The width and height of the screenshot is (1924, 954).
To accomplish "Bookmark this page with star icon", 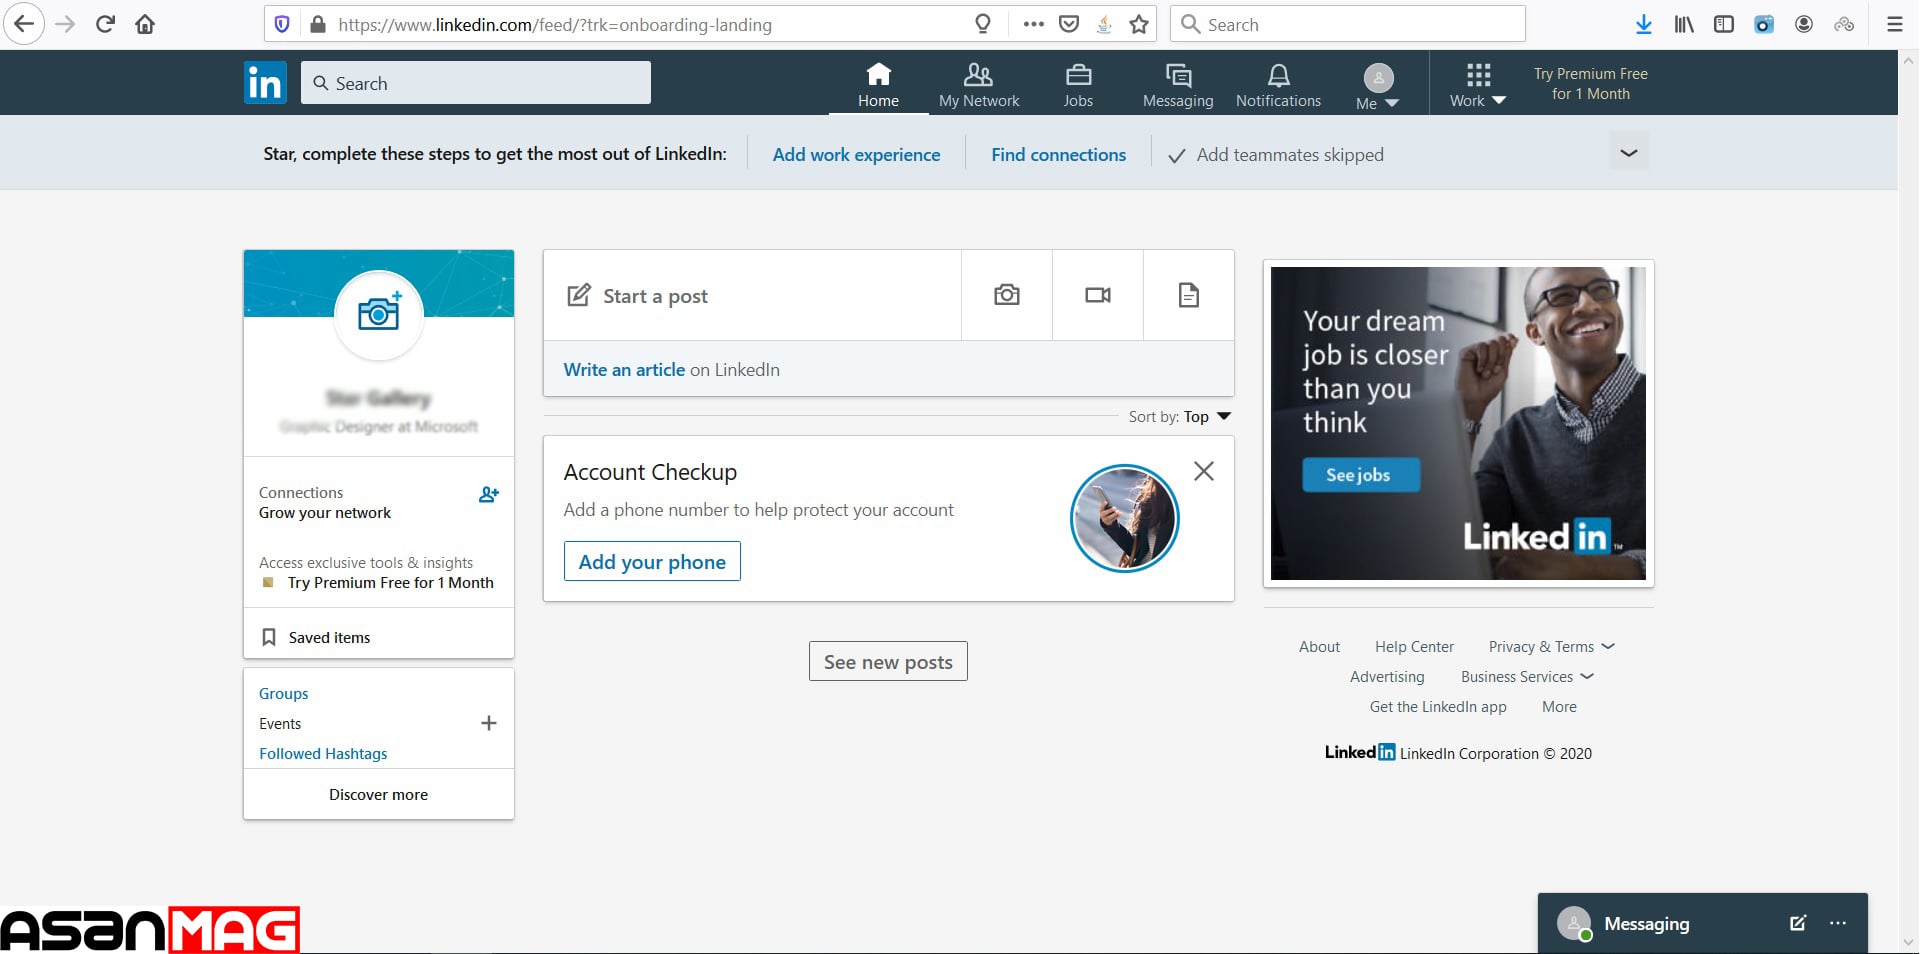I will point(1139,24).
